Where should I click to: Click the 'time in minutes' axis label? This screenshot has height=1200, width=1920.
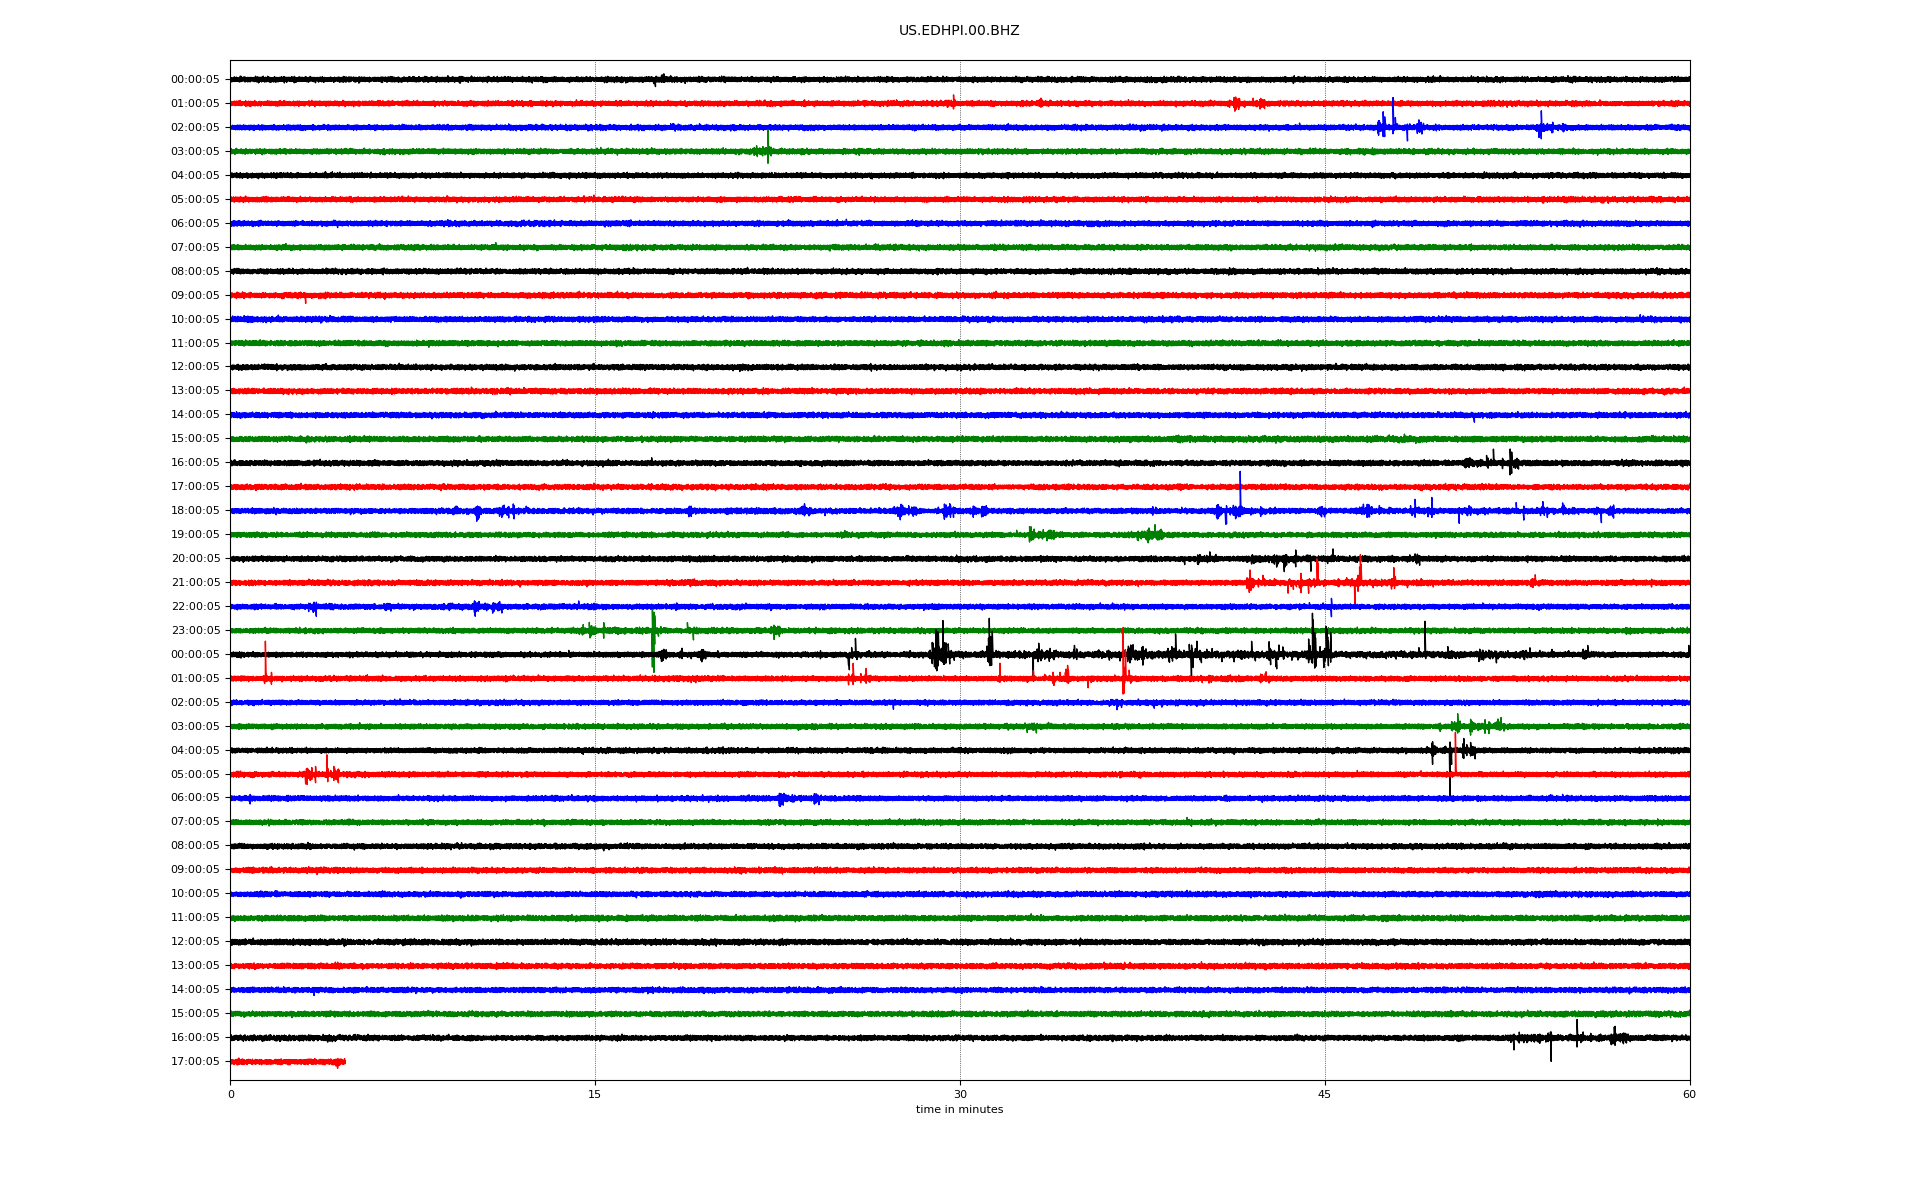pyautogui.click(x=958, y=1109)
